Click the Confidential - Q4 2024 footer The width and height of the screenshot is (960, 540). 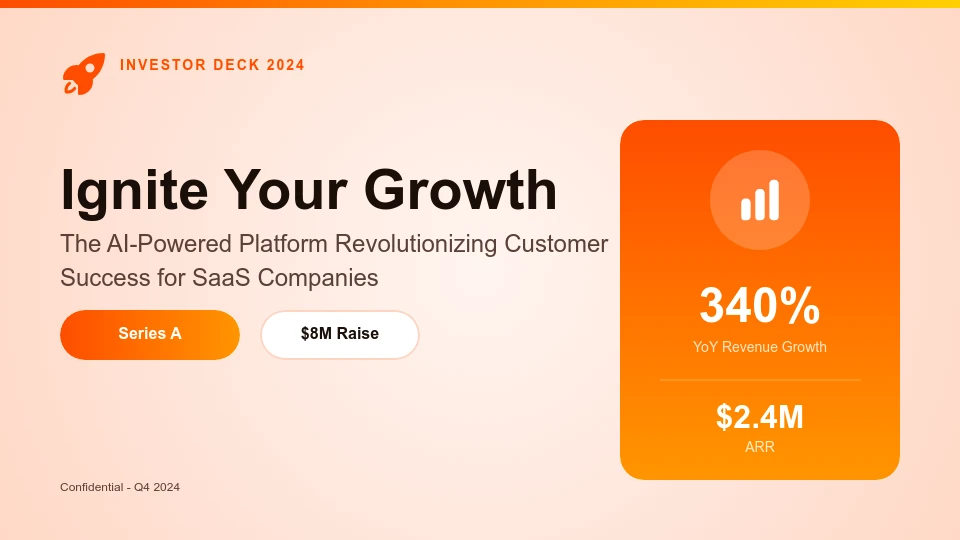tap(120, 487)
